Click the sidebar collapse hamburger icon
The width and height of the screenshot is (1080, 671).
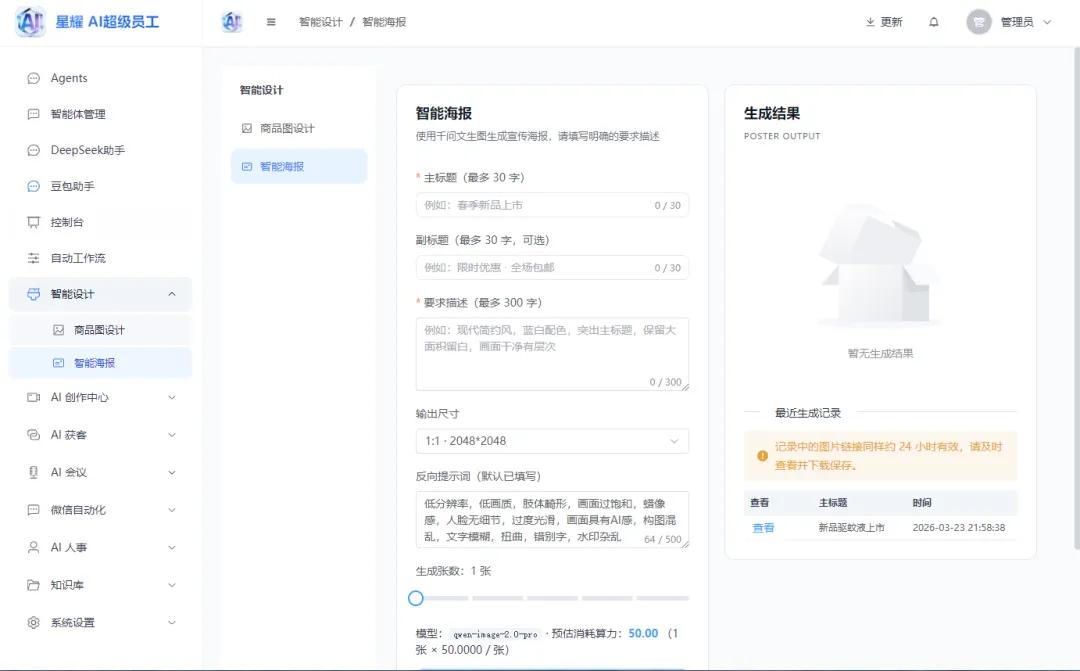click(271, 21)
